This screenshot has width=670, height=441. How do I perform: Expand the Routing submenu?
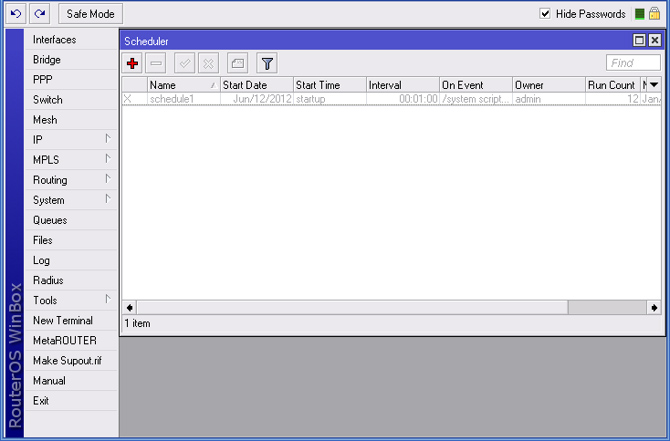click(x=70, y=180)
